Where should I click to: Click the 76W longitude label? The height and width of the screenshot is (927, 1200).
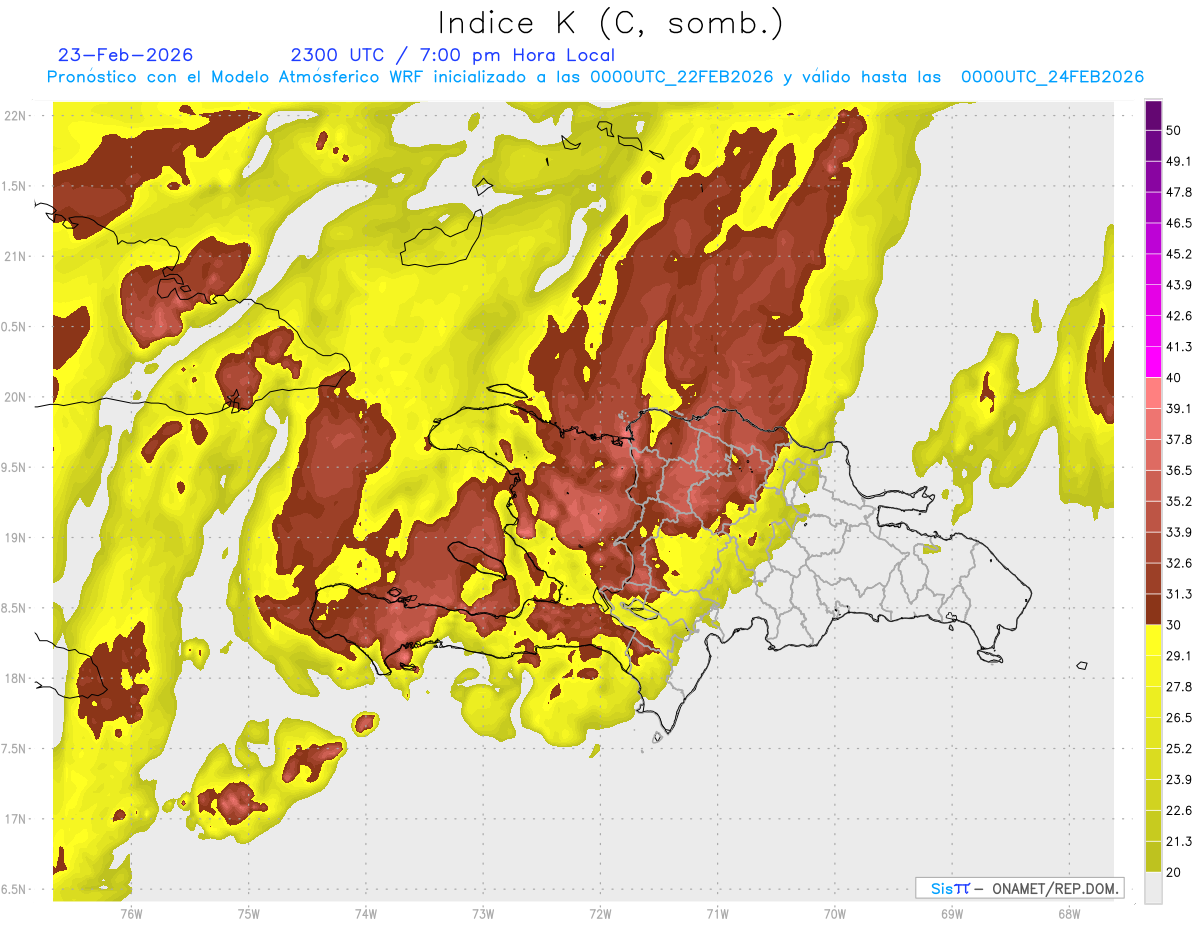tap(131, 913)
